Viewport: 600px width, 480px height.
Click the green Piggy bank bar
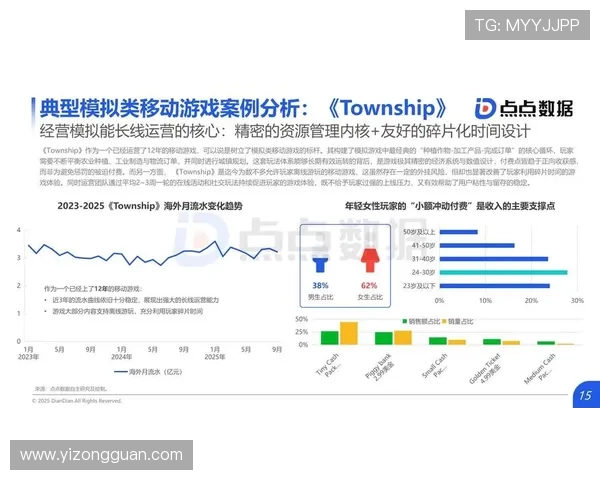click(384, 338)
